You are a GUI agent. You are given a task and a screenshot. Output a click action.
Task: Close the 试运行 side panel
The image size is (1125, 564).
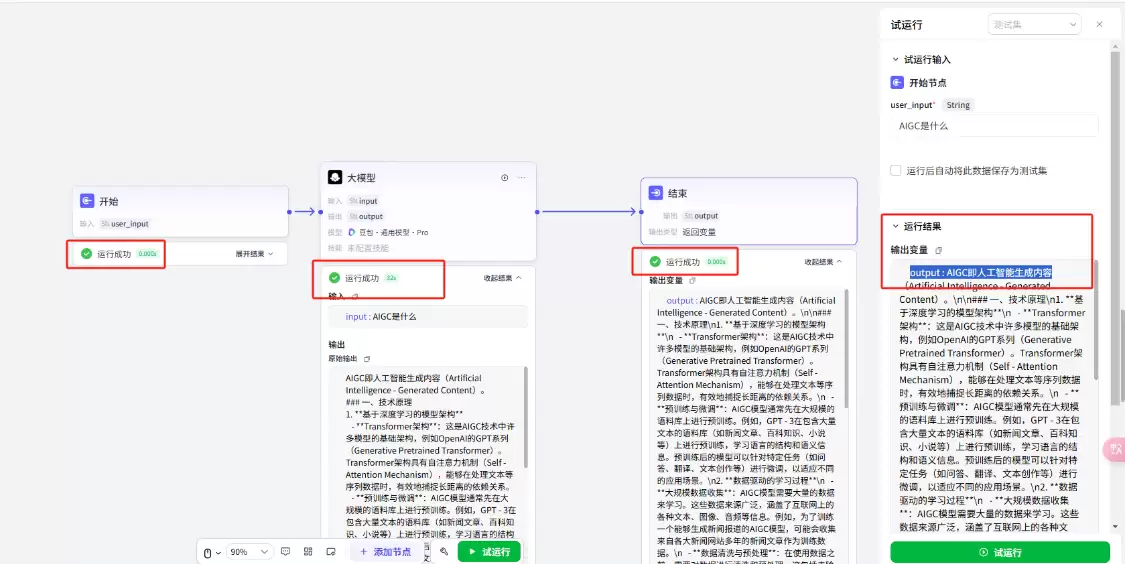[x=1099, y=24]
